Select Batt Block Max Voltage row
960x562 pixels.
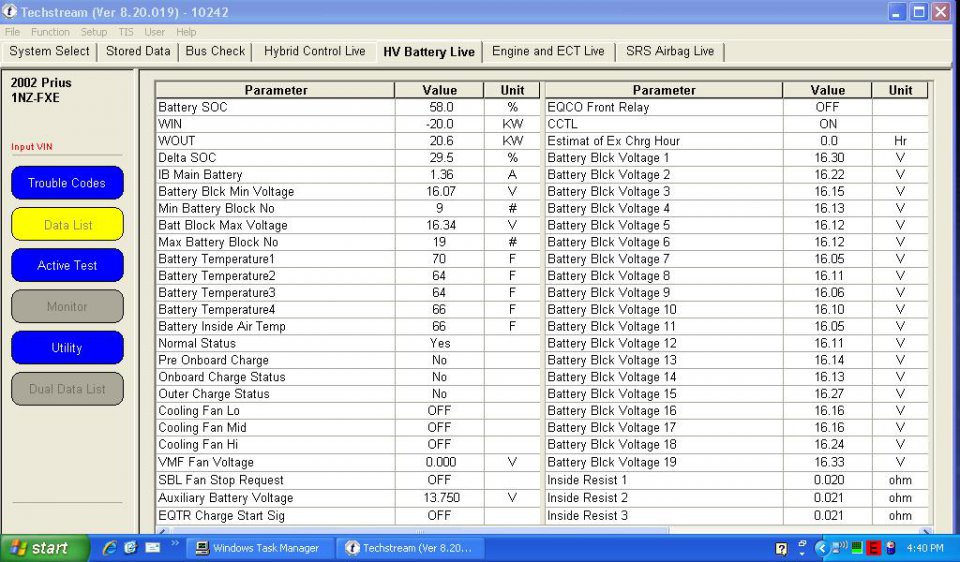[x=348, y=225]
